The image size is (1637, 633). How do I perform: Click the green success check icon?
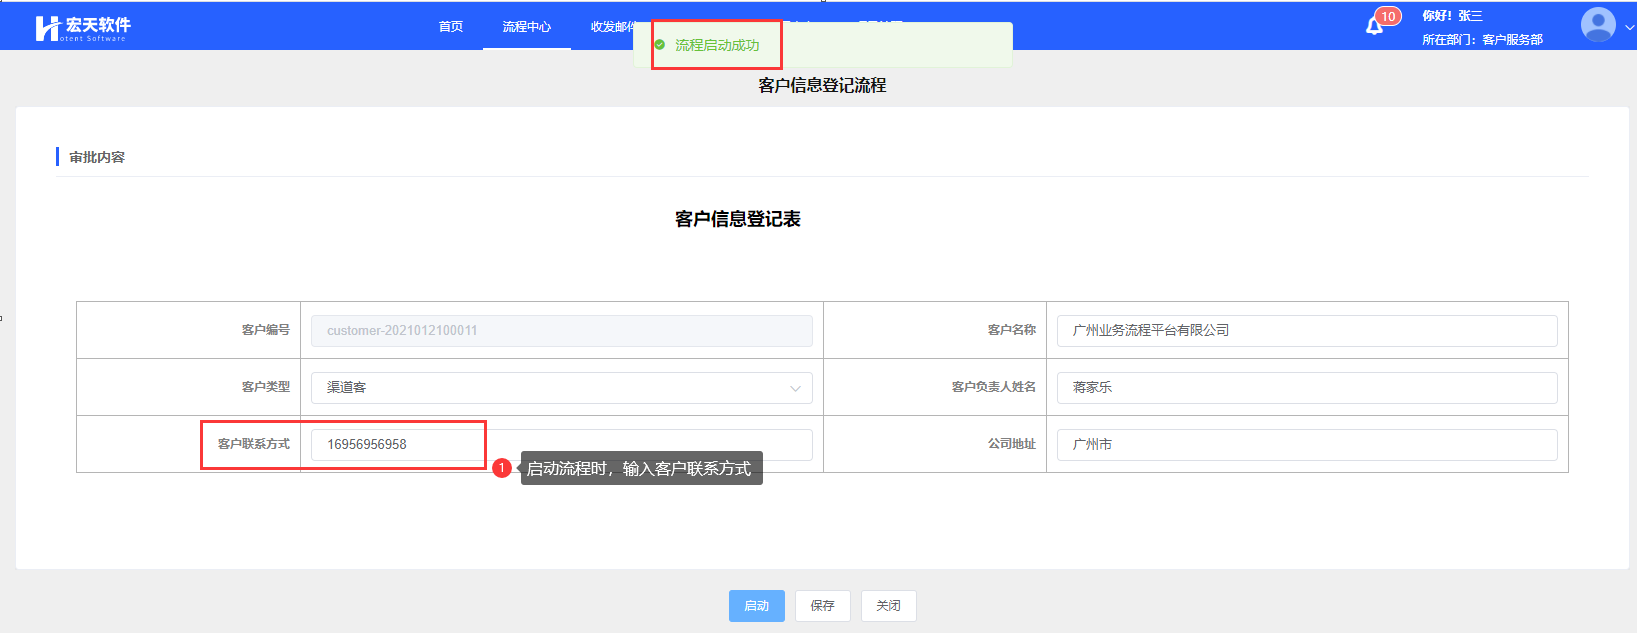tap(660, 45)
